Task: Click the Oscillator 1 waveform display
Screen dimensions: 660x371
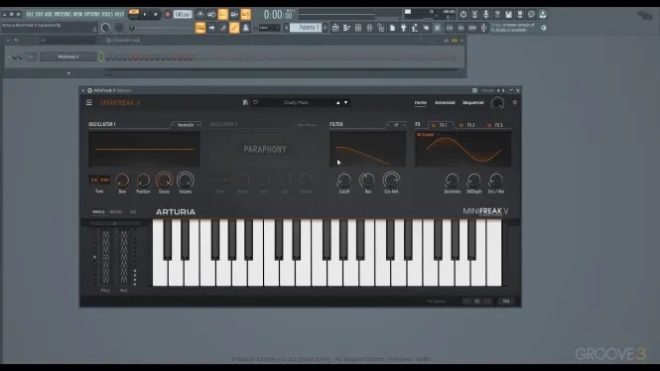Action: point(144,149)
